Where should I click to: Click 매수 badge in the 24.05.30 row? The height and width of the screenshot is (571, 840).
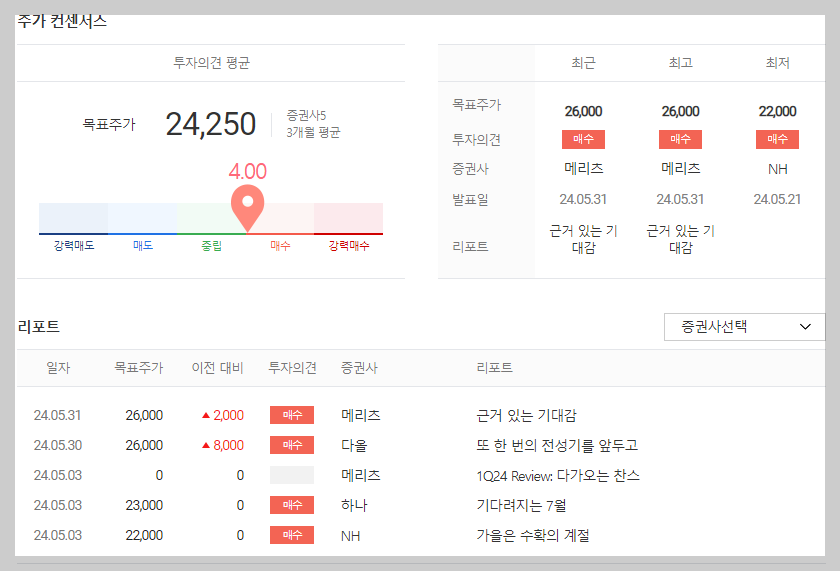[292, 445]
